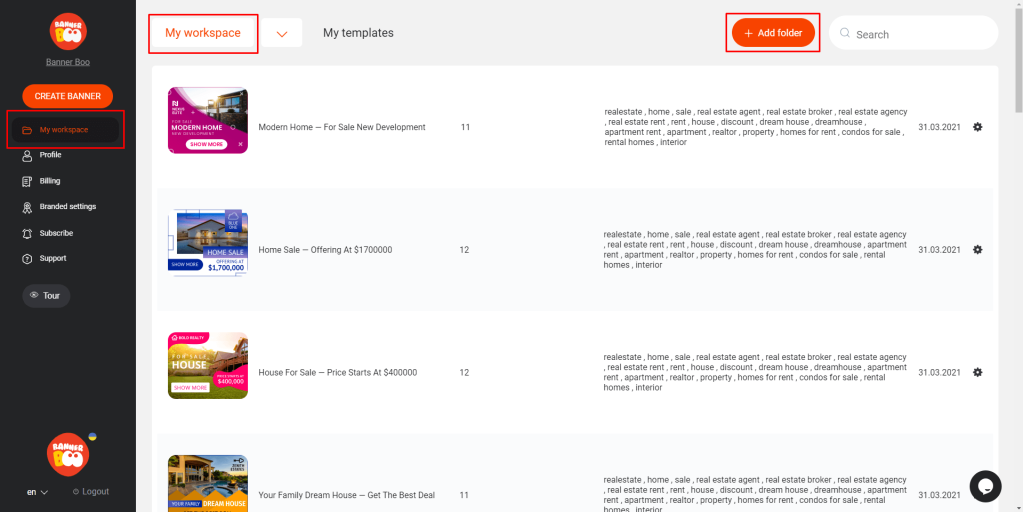Select the My workspace tab header
Screen dimensions: 1023x512
click(203, 33)
